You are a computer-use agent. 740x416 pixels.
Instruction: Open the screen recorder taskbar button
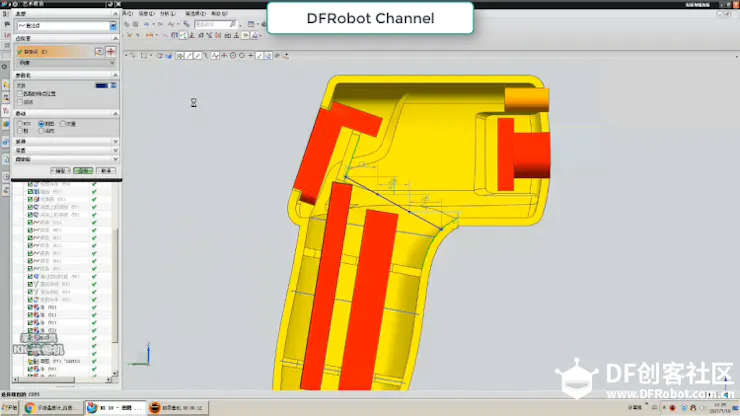178,408
